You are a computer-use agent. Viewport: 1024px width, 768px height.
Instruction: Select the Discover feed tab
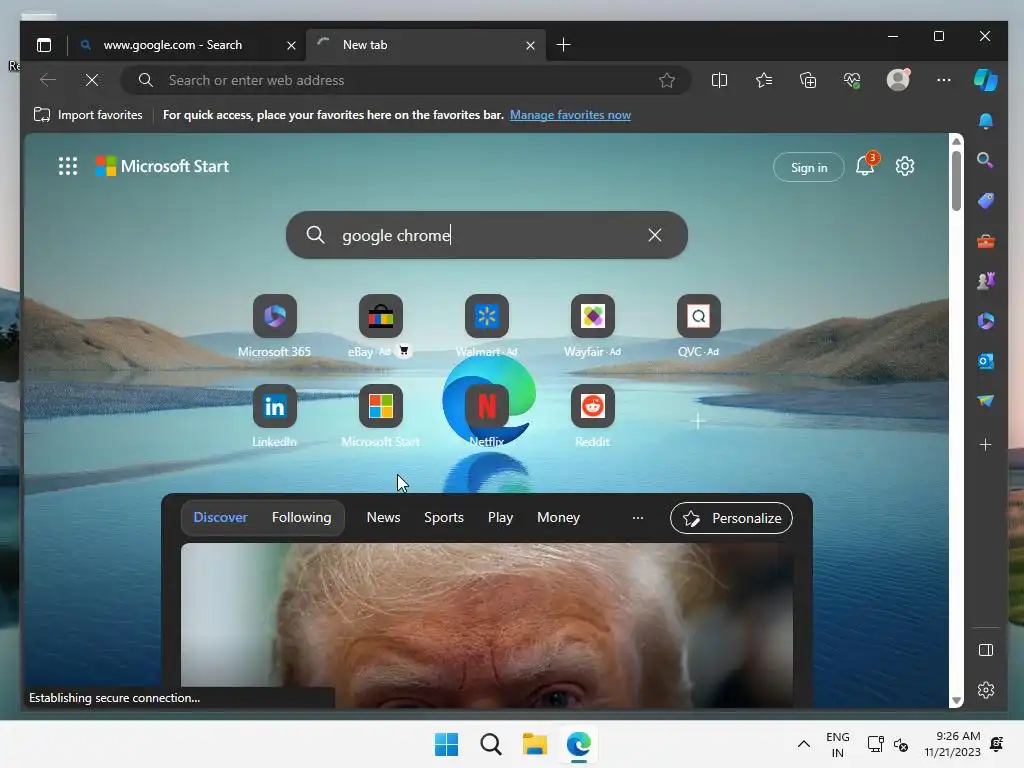coord(220,517)
